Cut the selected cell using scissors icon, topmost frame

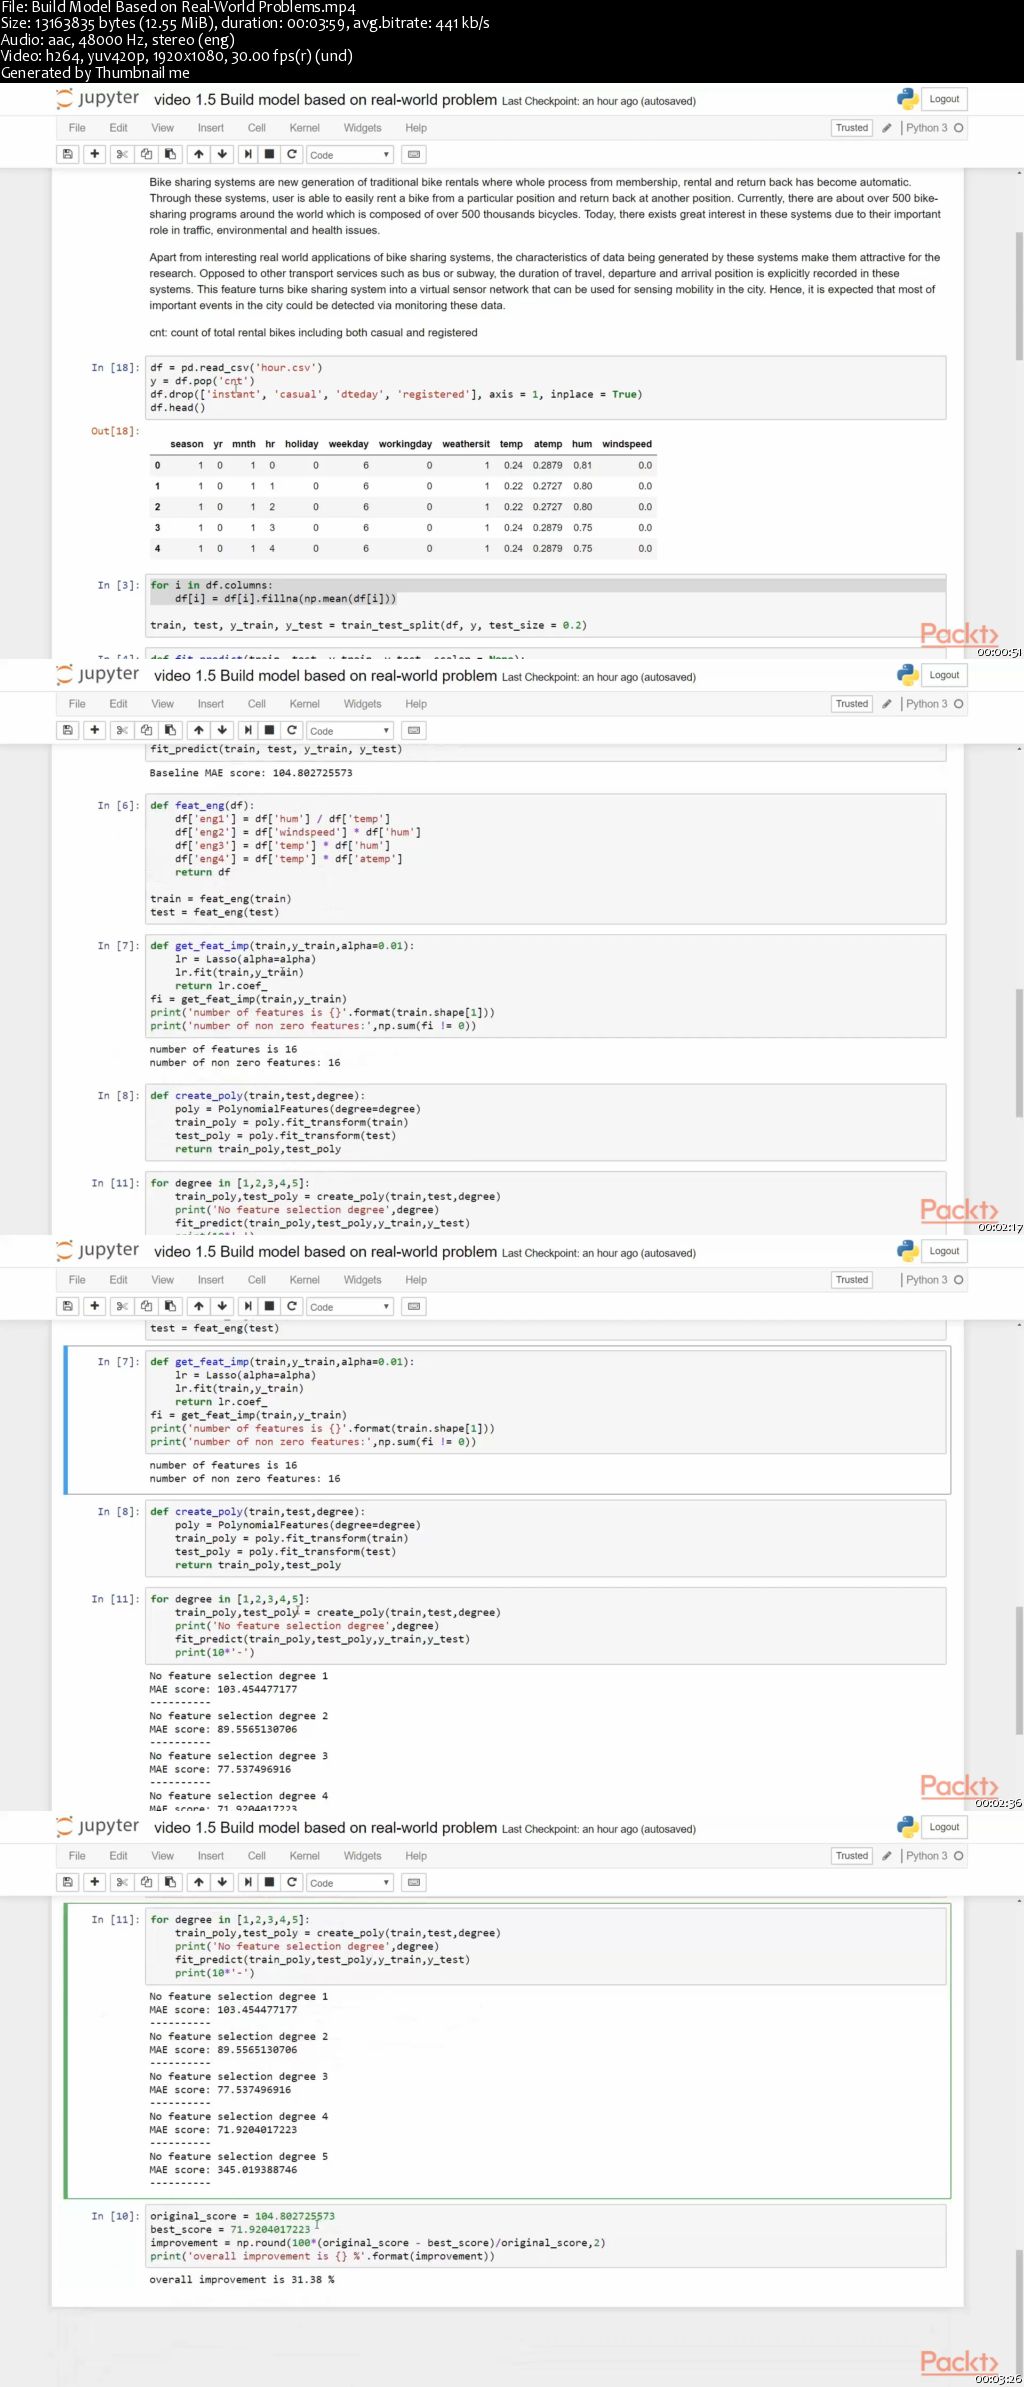122,154
